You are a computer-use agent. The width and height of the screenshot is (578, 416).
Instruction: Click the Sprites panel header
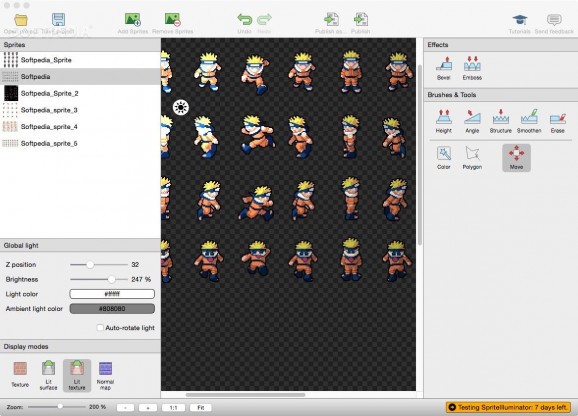(80, 45)
